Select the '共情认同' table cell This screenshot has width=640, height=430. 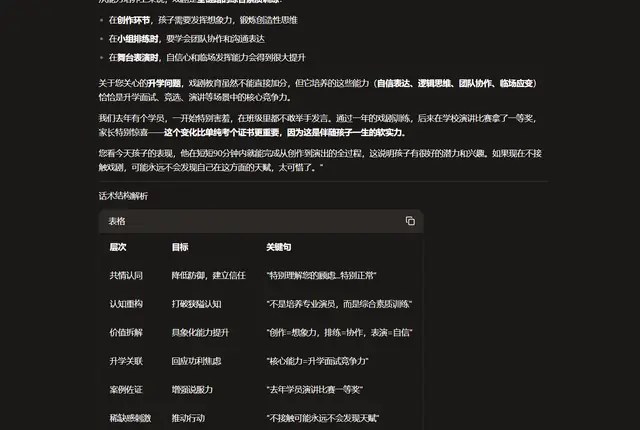pyautogui.click(x=126, y=276)
